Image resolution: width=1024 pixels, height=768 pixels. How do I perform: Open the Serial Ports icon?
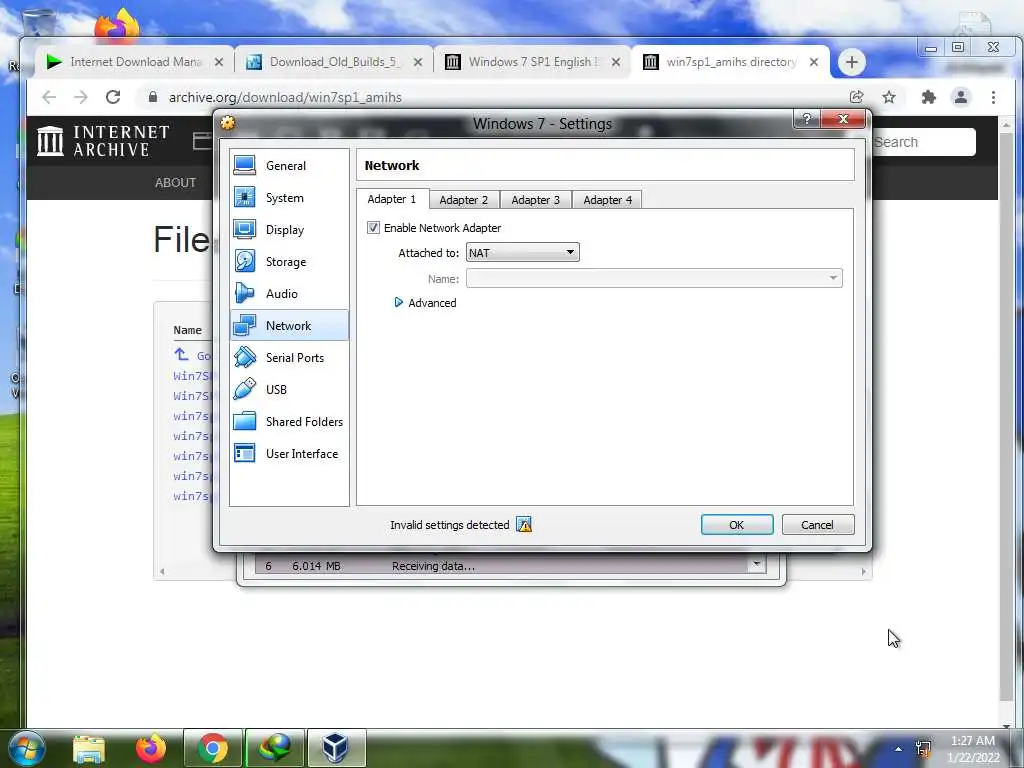click(245, 357)
